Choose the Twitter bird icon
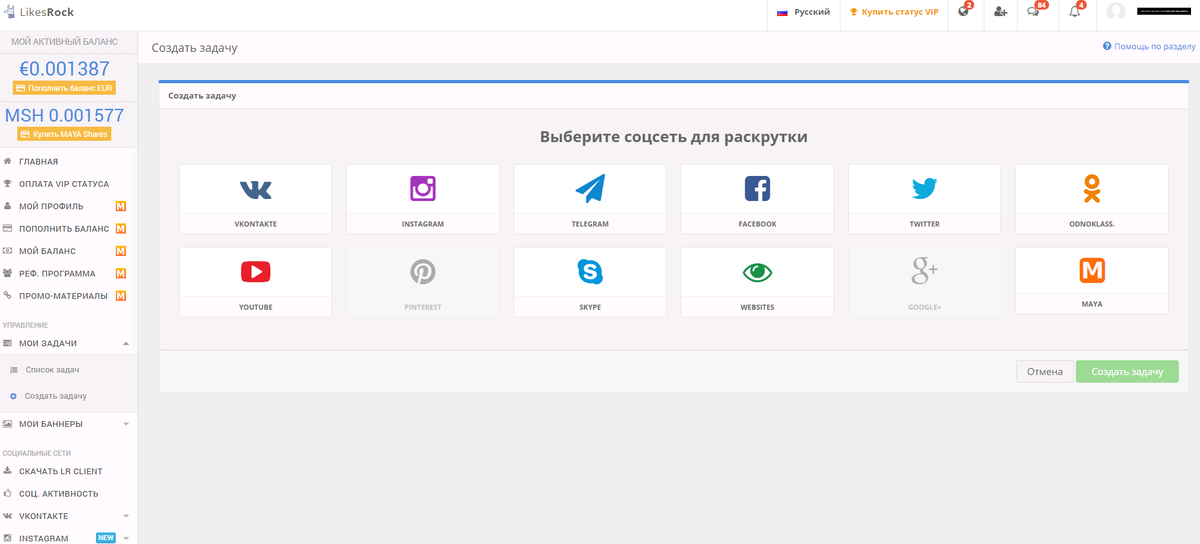The width and height of the screenshot is (1200, 544). (924, 188)
